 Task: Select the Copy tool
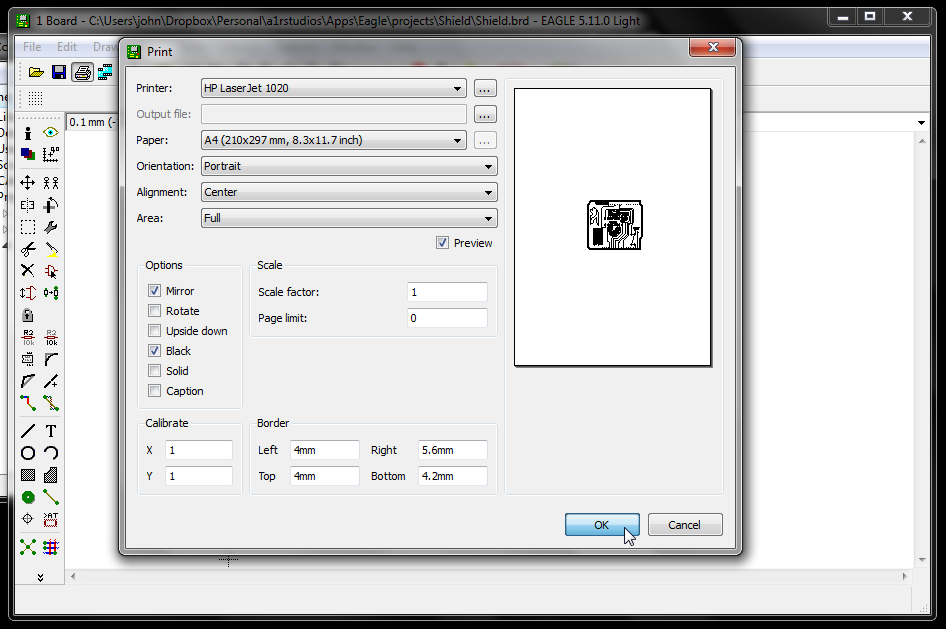tap(51, 183)
